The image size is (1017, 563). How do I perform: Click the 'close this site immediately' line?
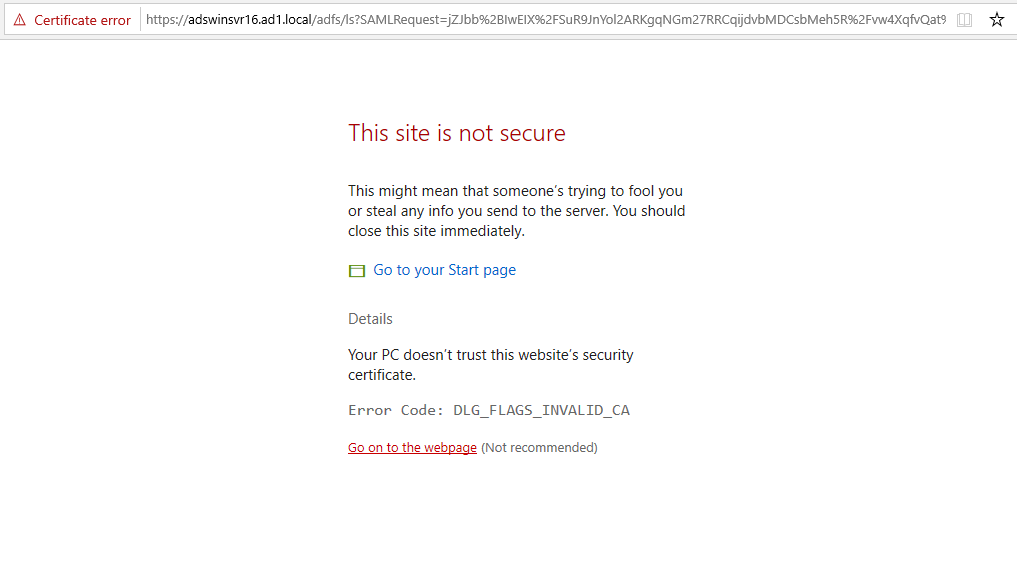[436, 231]
